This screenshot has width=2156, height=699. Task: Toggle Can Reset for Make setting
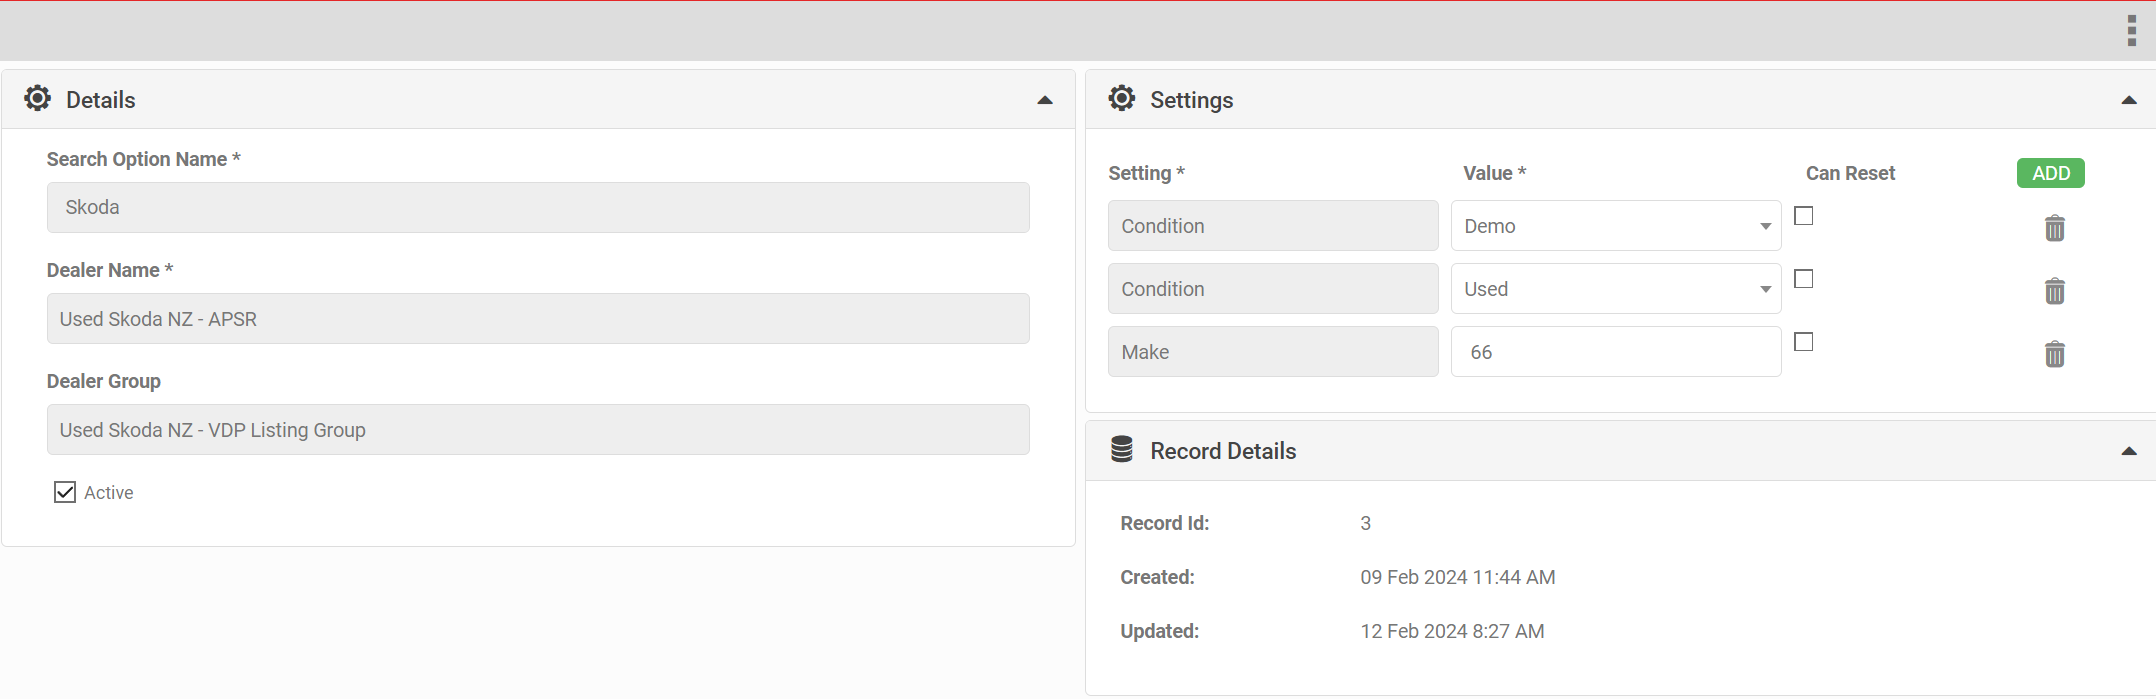click(1804, 342)
